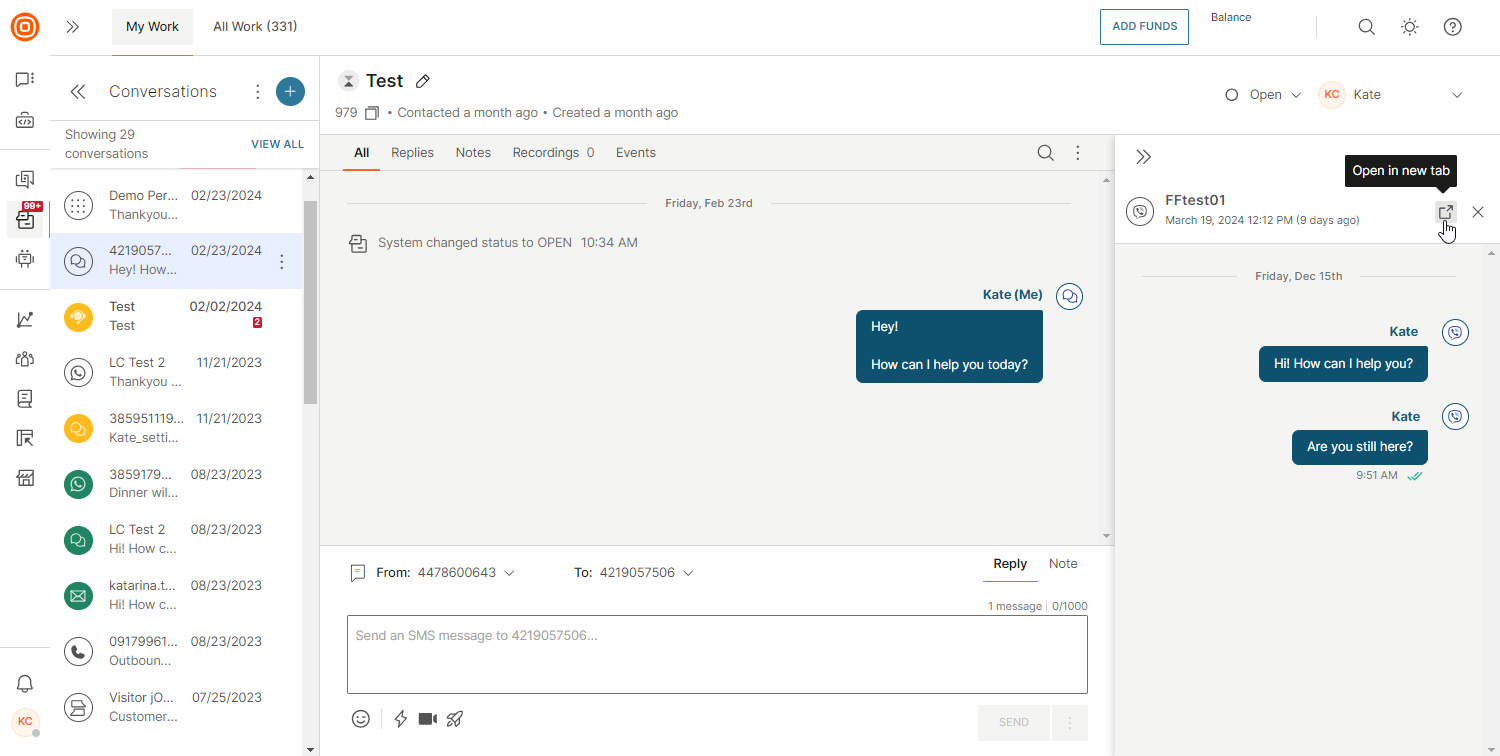Select the Replies tab
Image resolution: width=1500 pixels, height=756 pixels.
pyautogui.click(x=412, y=153)
